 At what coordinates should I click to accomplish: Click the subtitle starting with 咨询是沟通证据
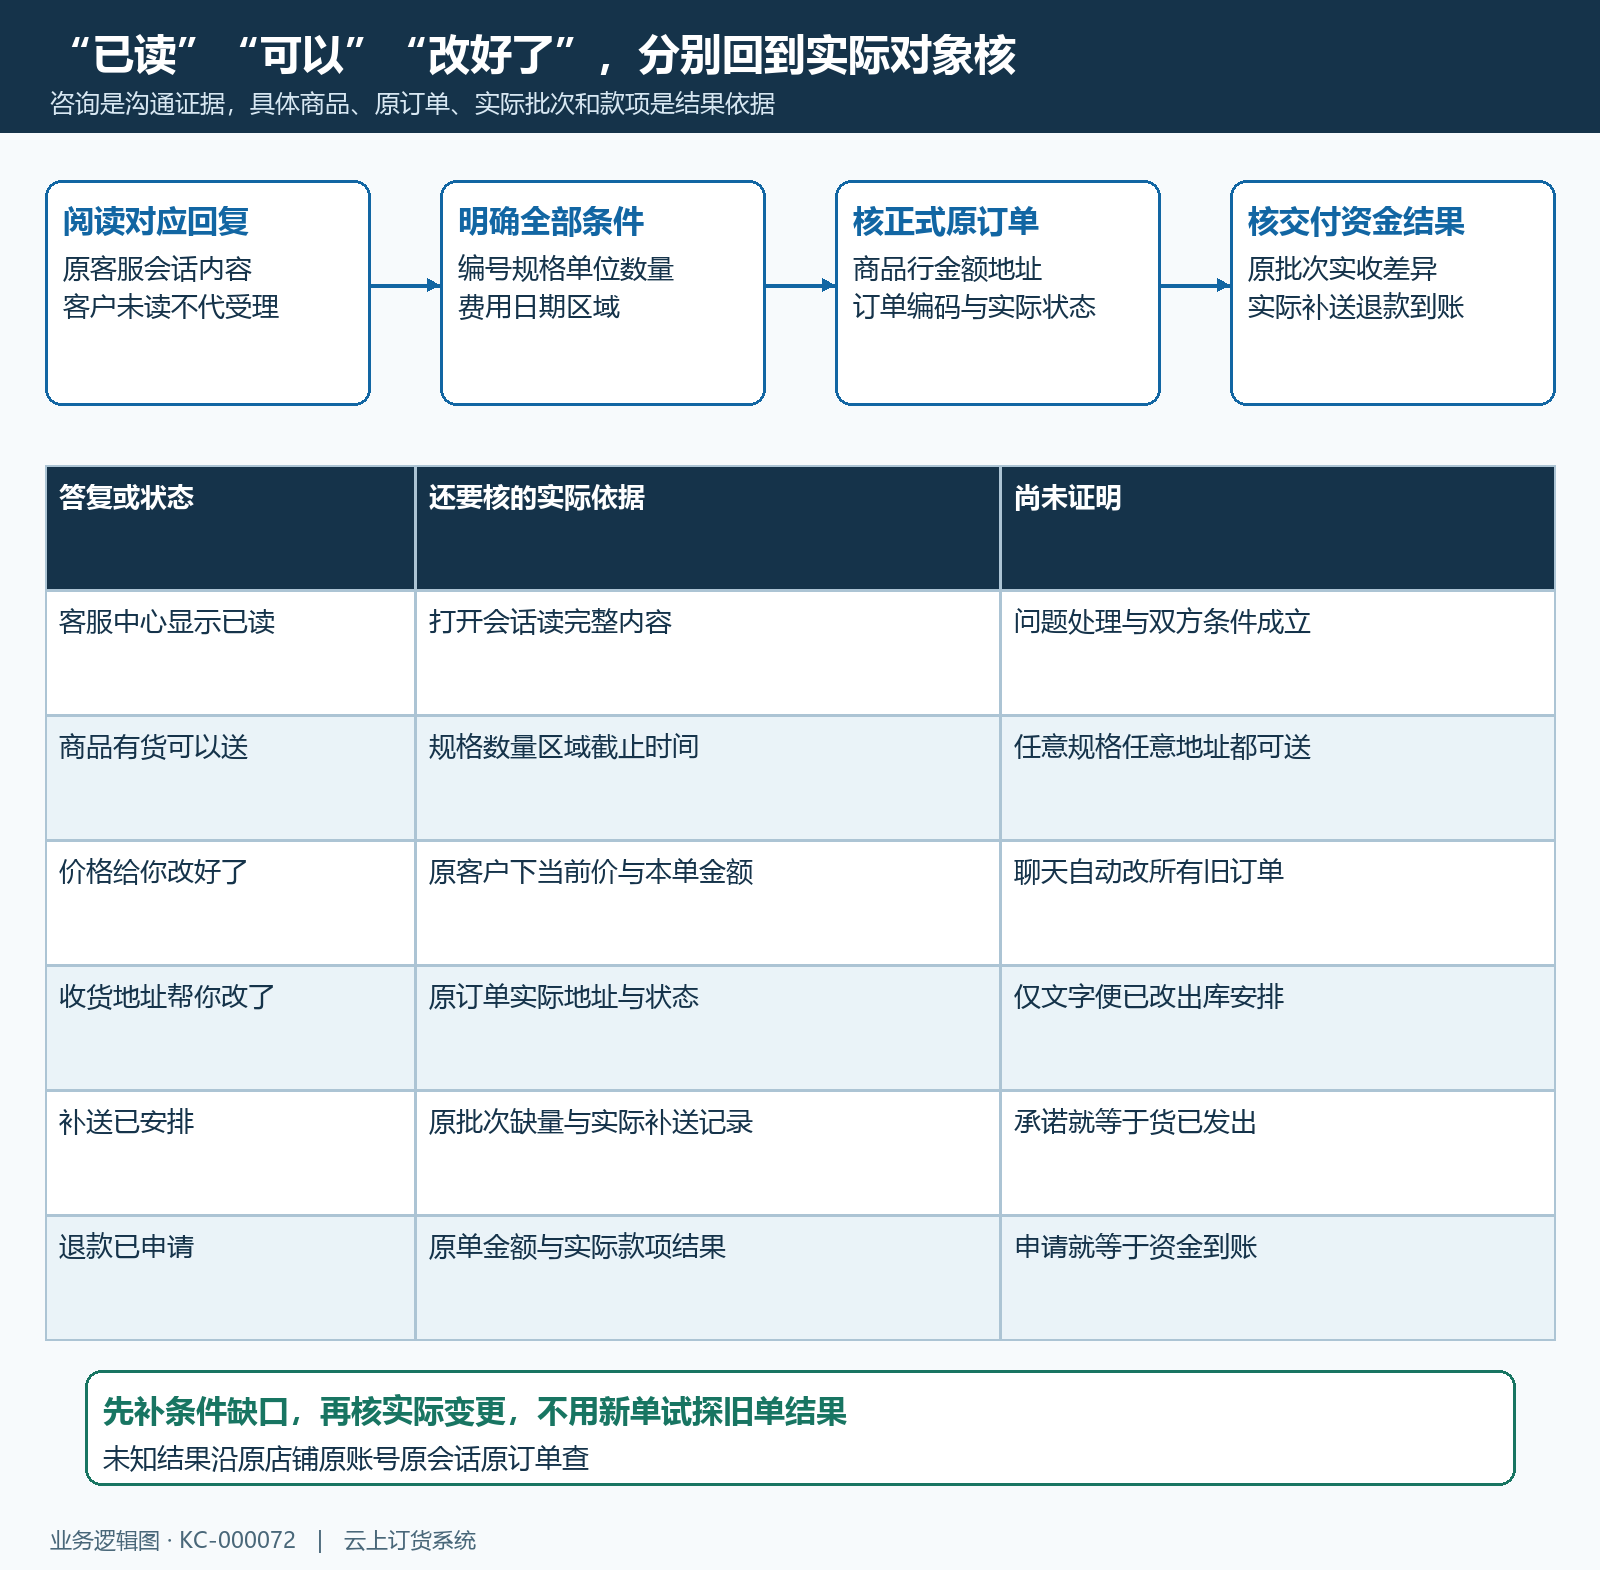click(x=412, y=104)
